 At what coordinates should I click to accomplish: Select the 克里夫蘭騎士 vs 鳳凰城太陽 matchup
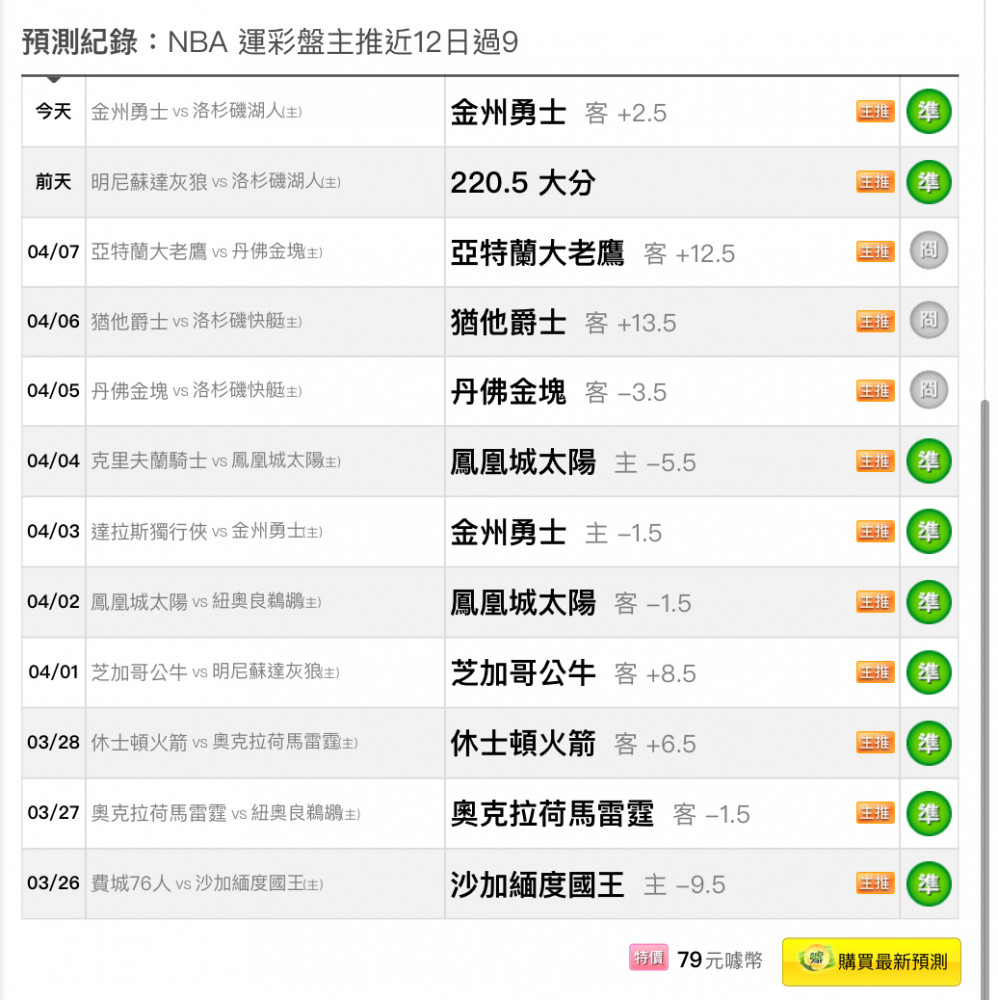[x=216, y=460]
